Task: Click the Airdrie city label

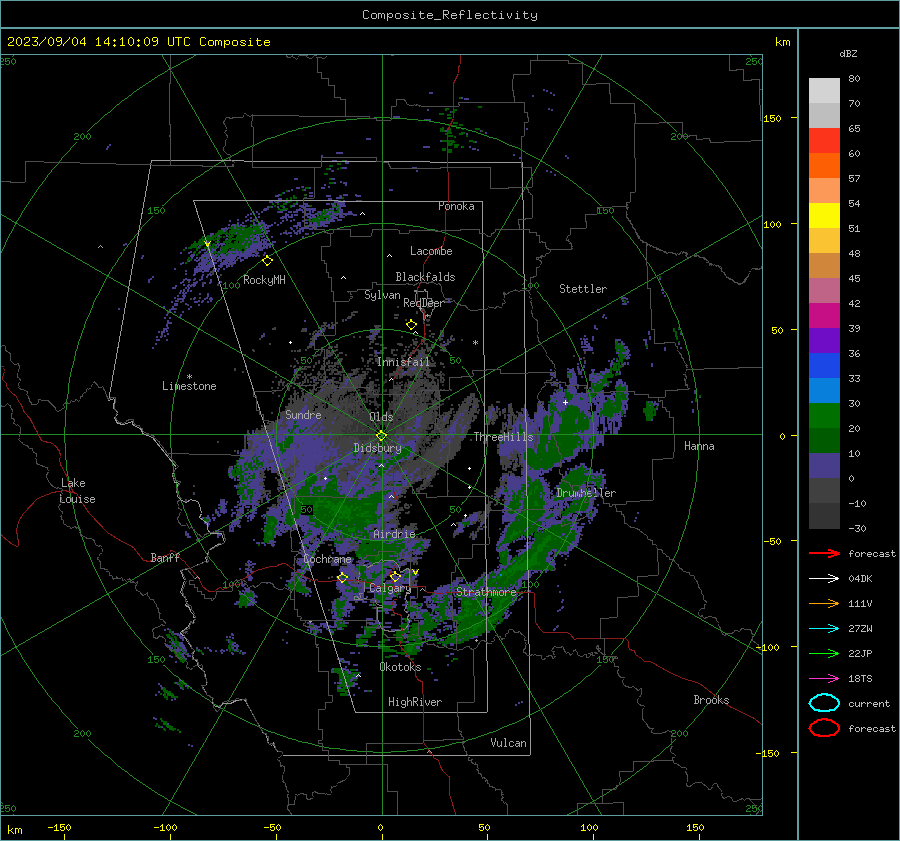Action: coord(394,534)
